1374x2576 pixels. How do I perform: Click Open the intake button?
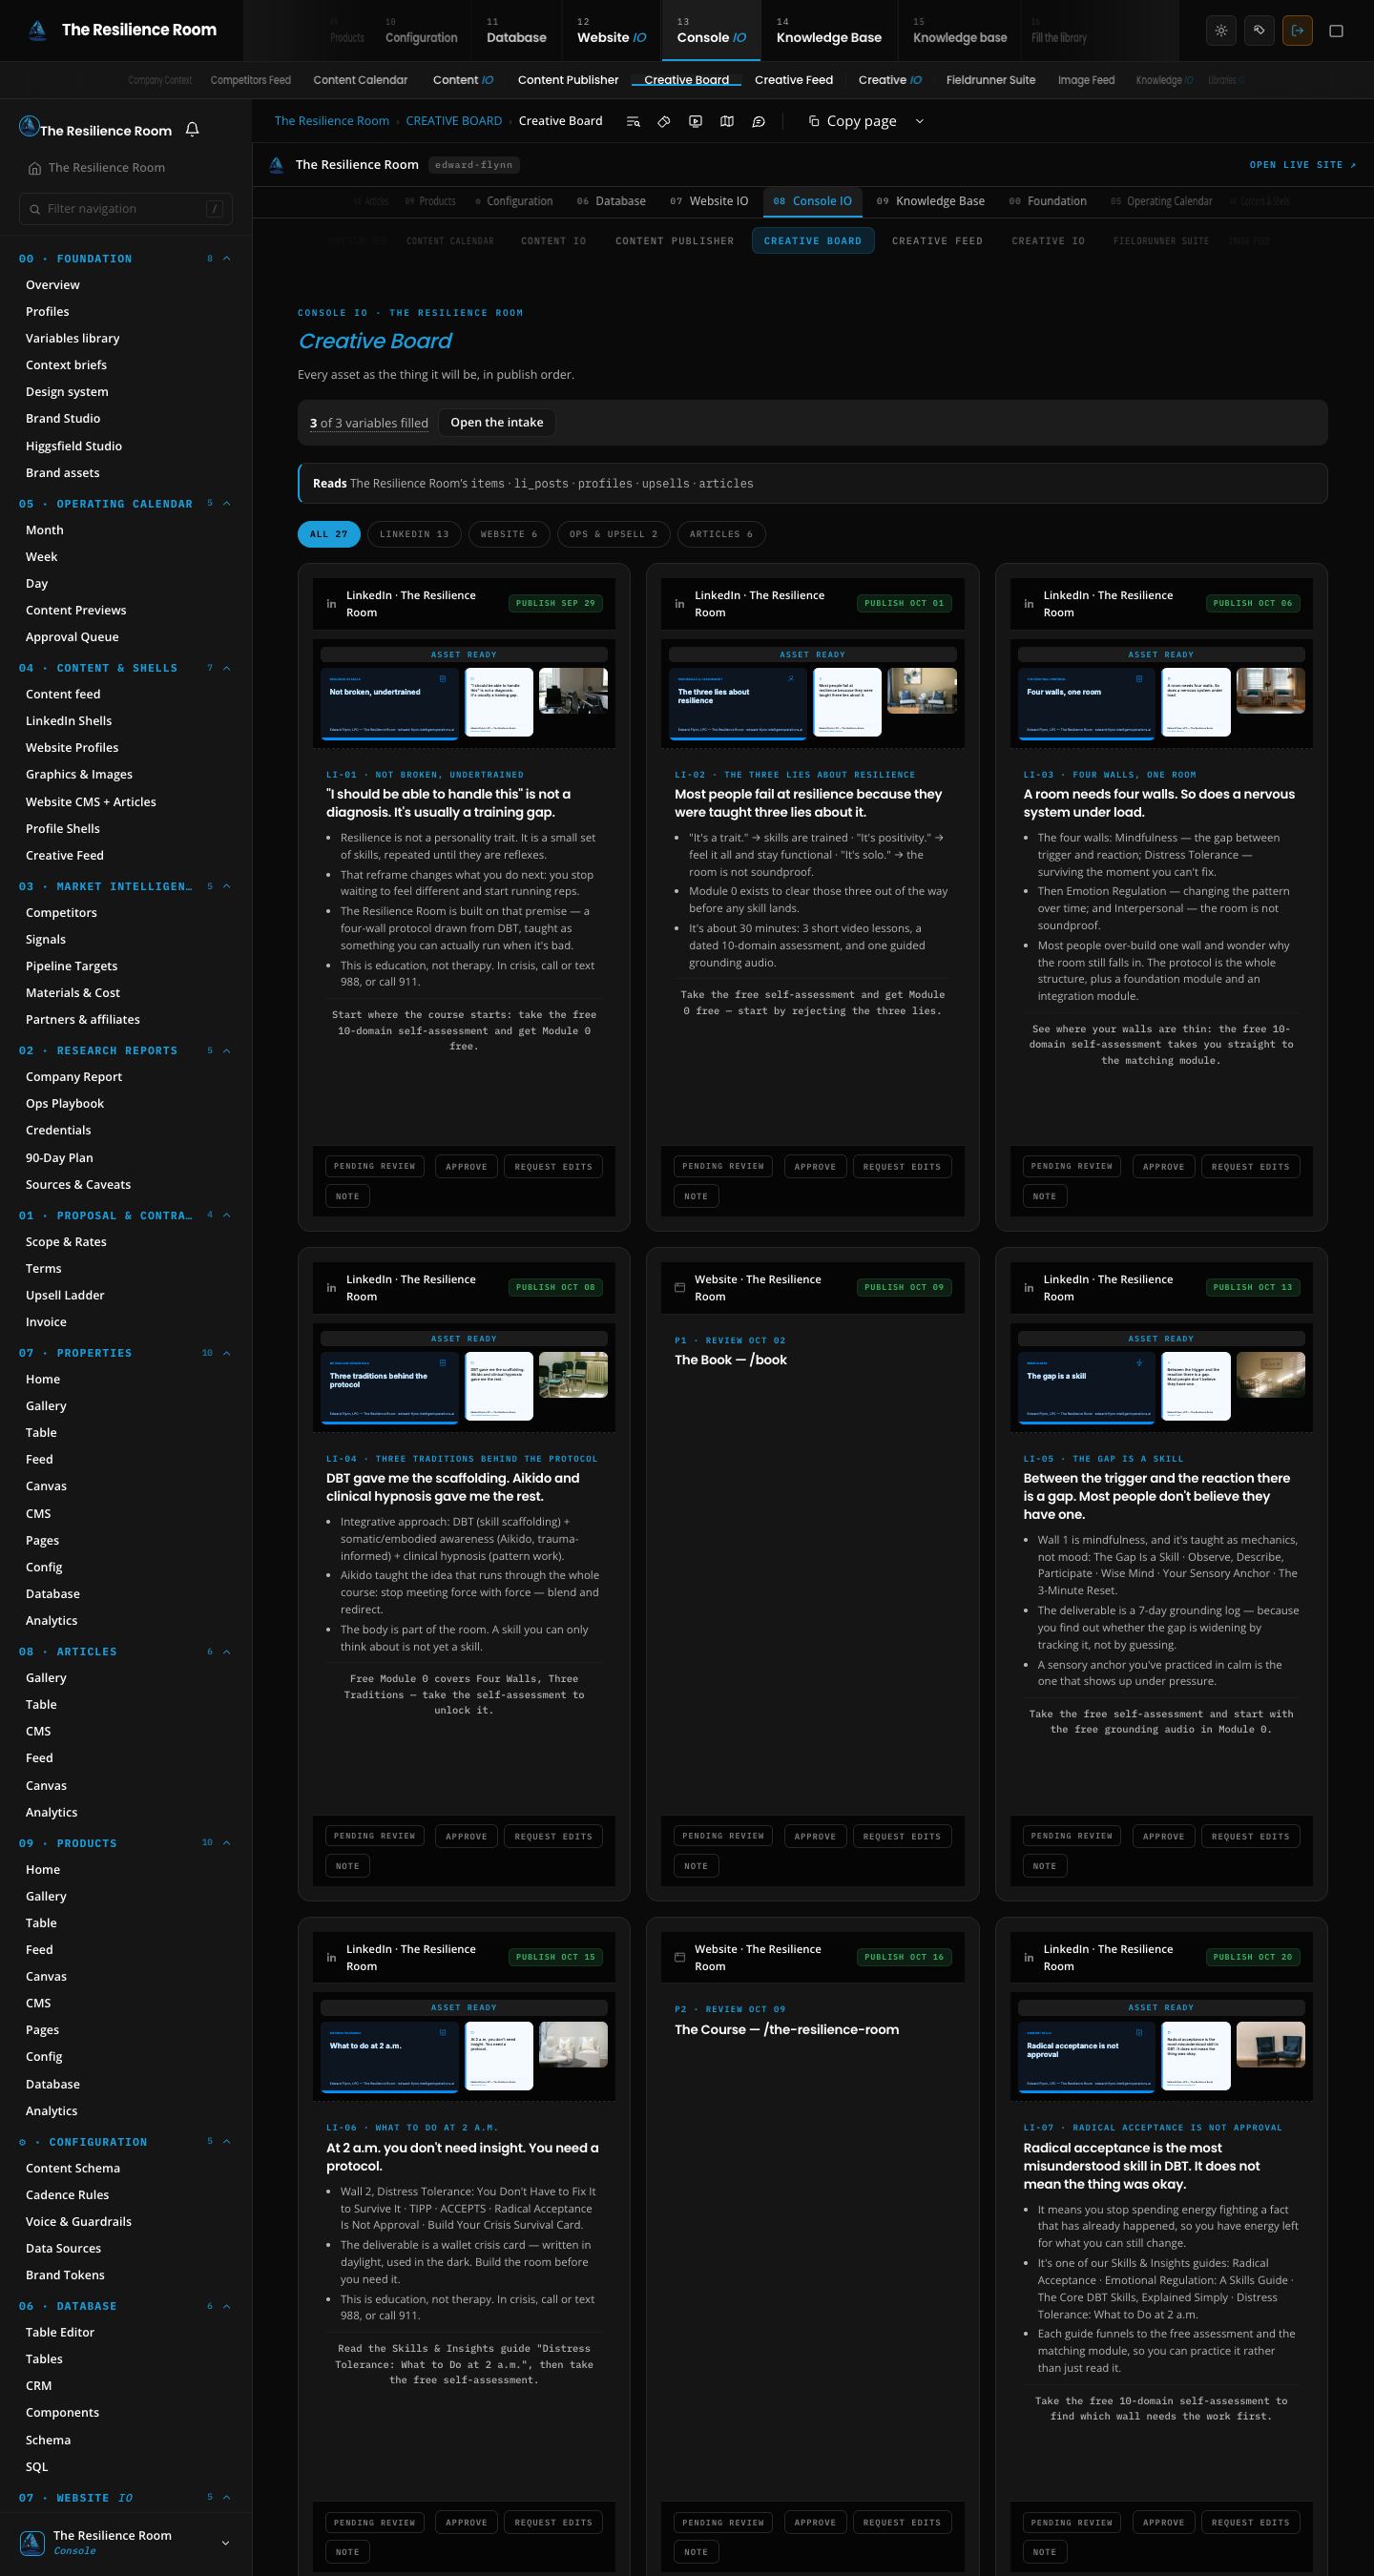pyautogui.click(x=497, y=422)
